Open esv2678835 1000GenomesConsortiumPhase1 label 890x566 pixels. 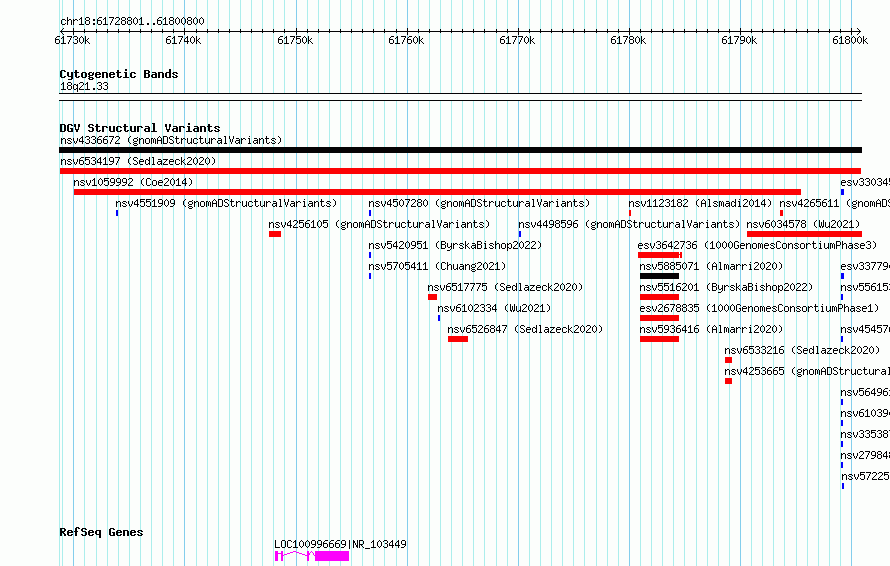pos(759,308)
